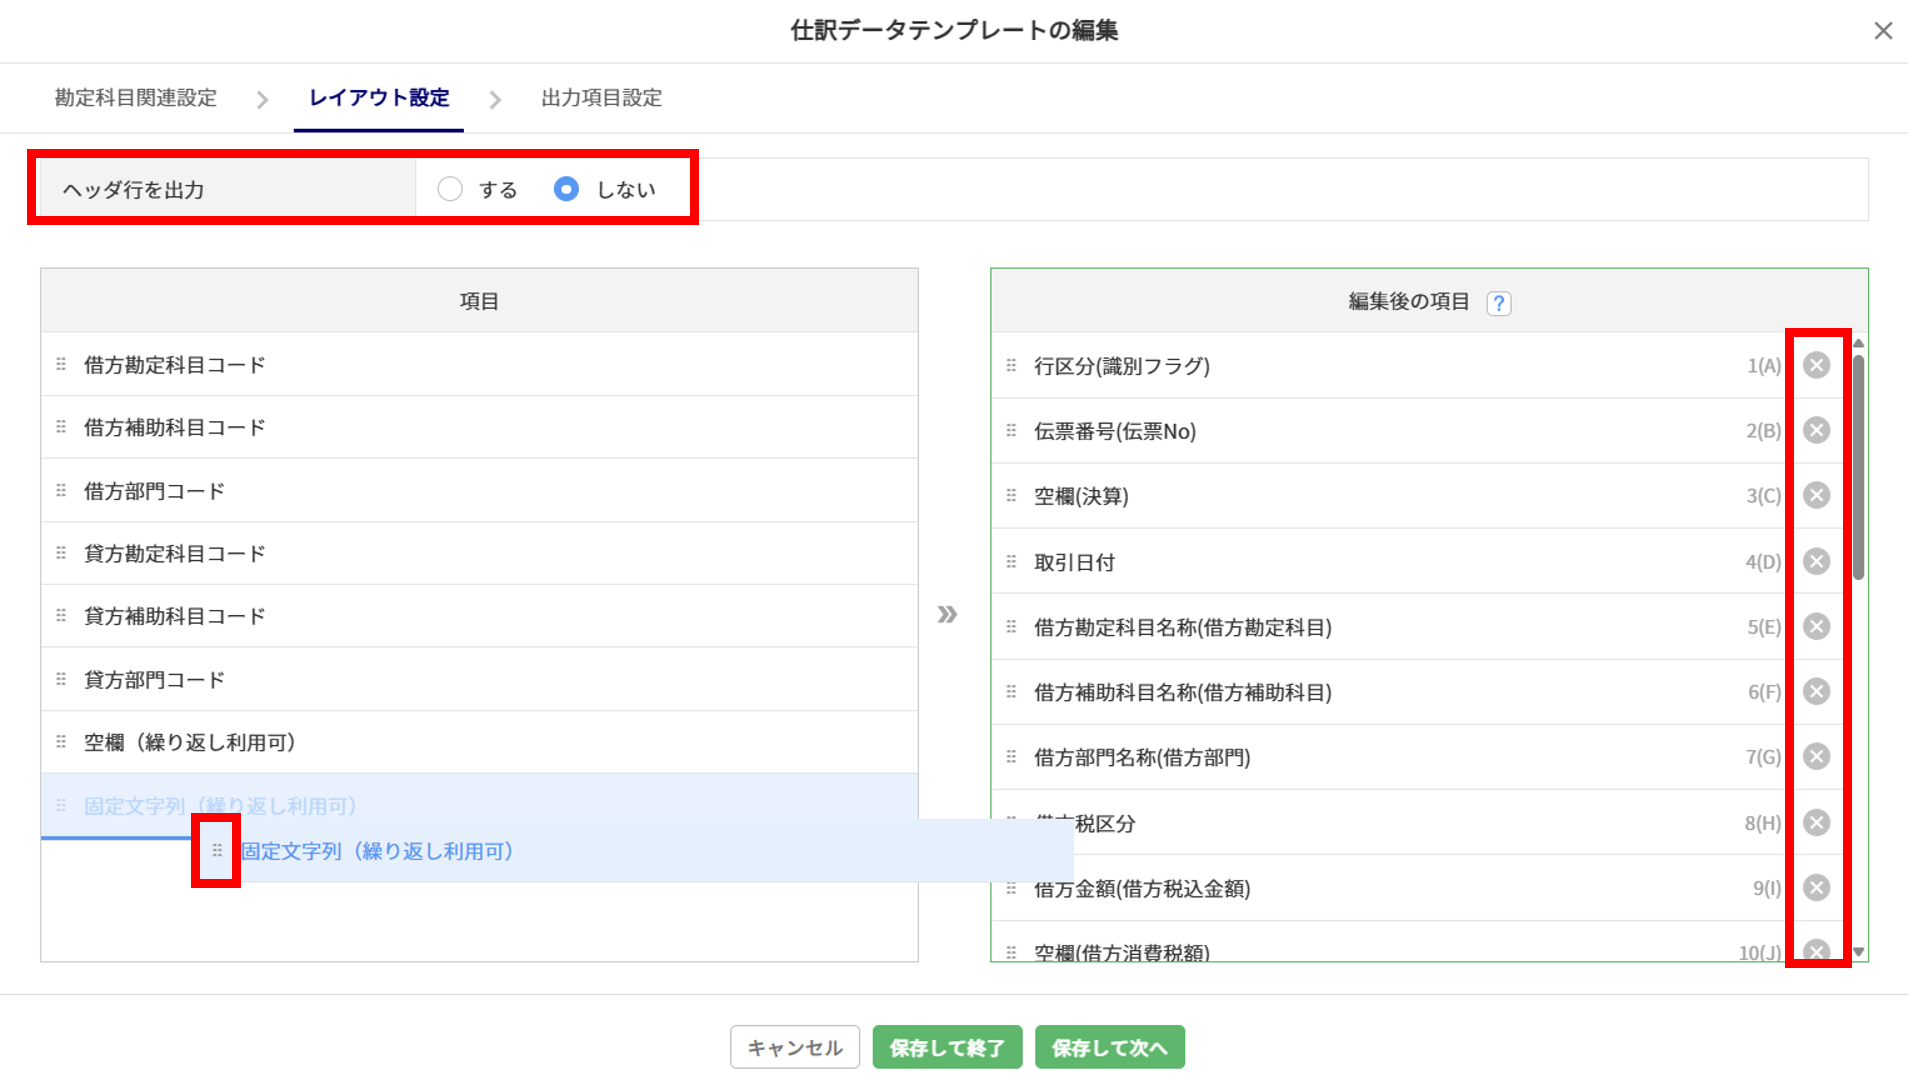This screenshot has width=1908, height=1085.
Task: Click the double-arrow move-right icon
Action: [x=947, y=614]
